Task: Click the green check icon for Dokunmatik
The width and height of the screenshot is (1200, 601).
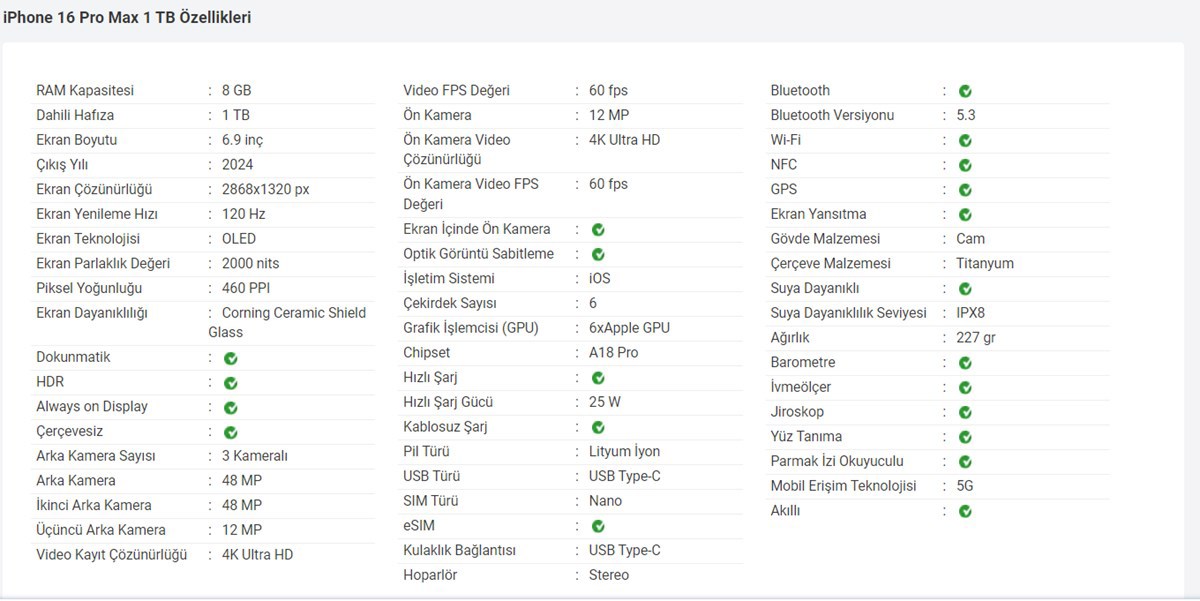Action: point(230,358)
